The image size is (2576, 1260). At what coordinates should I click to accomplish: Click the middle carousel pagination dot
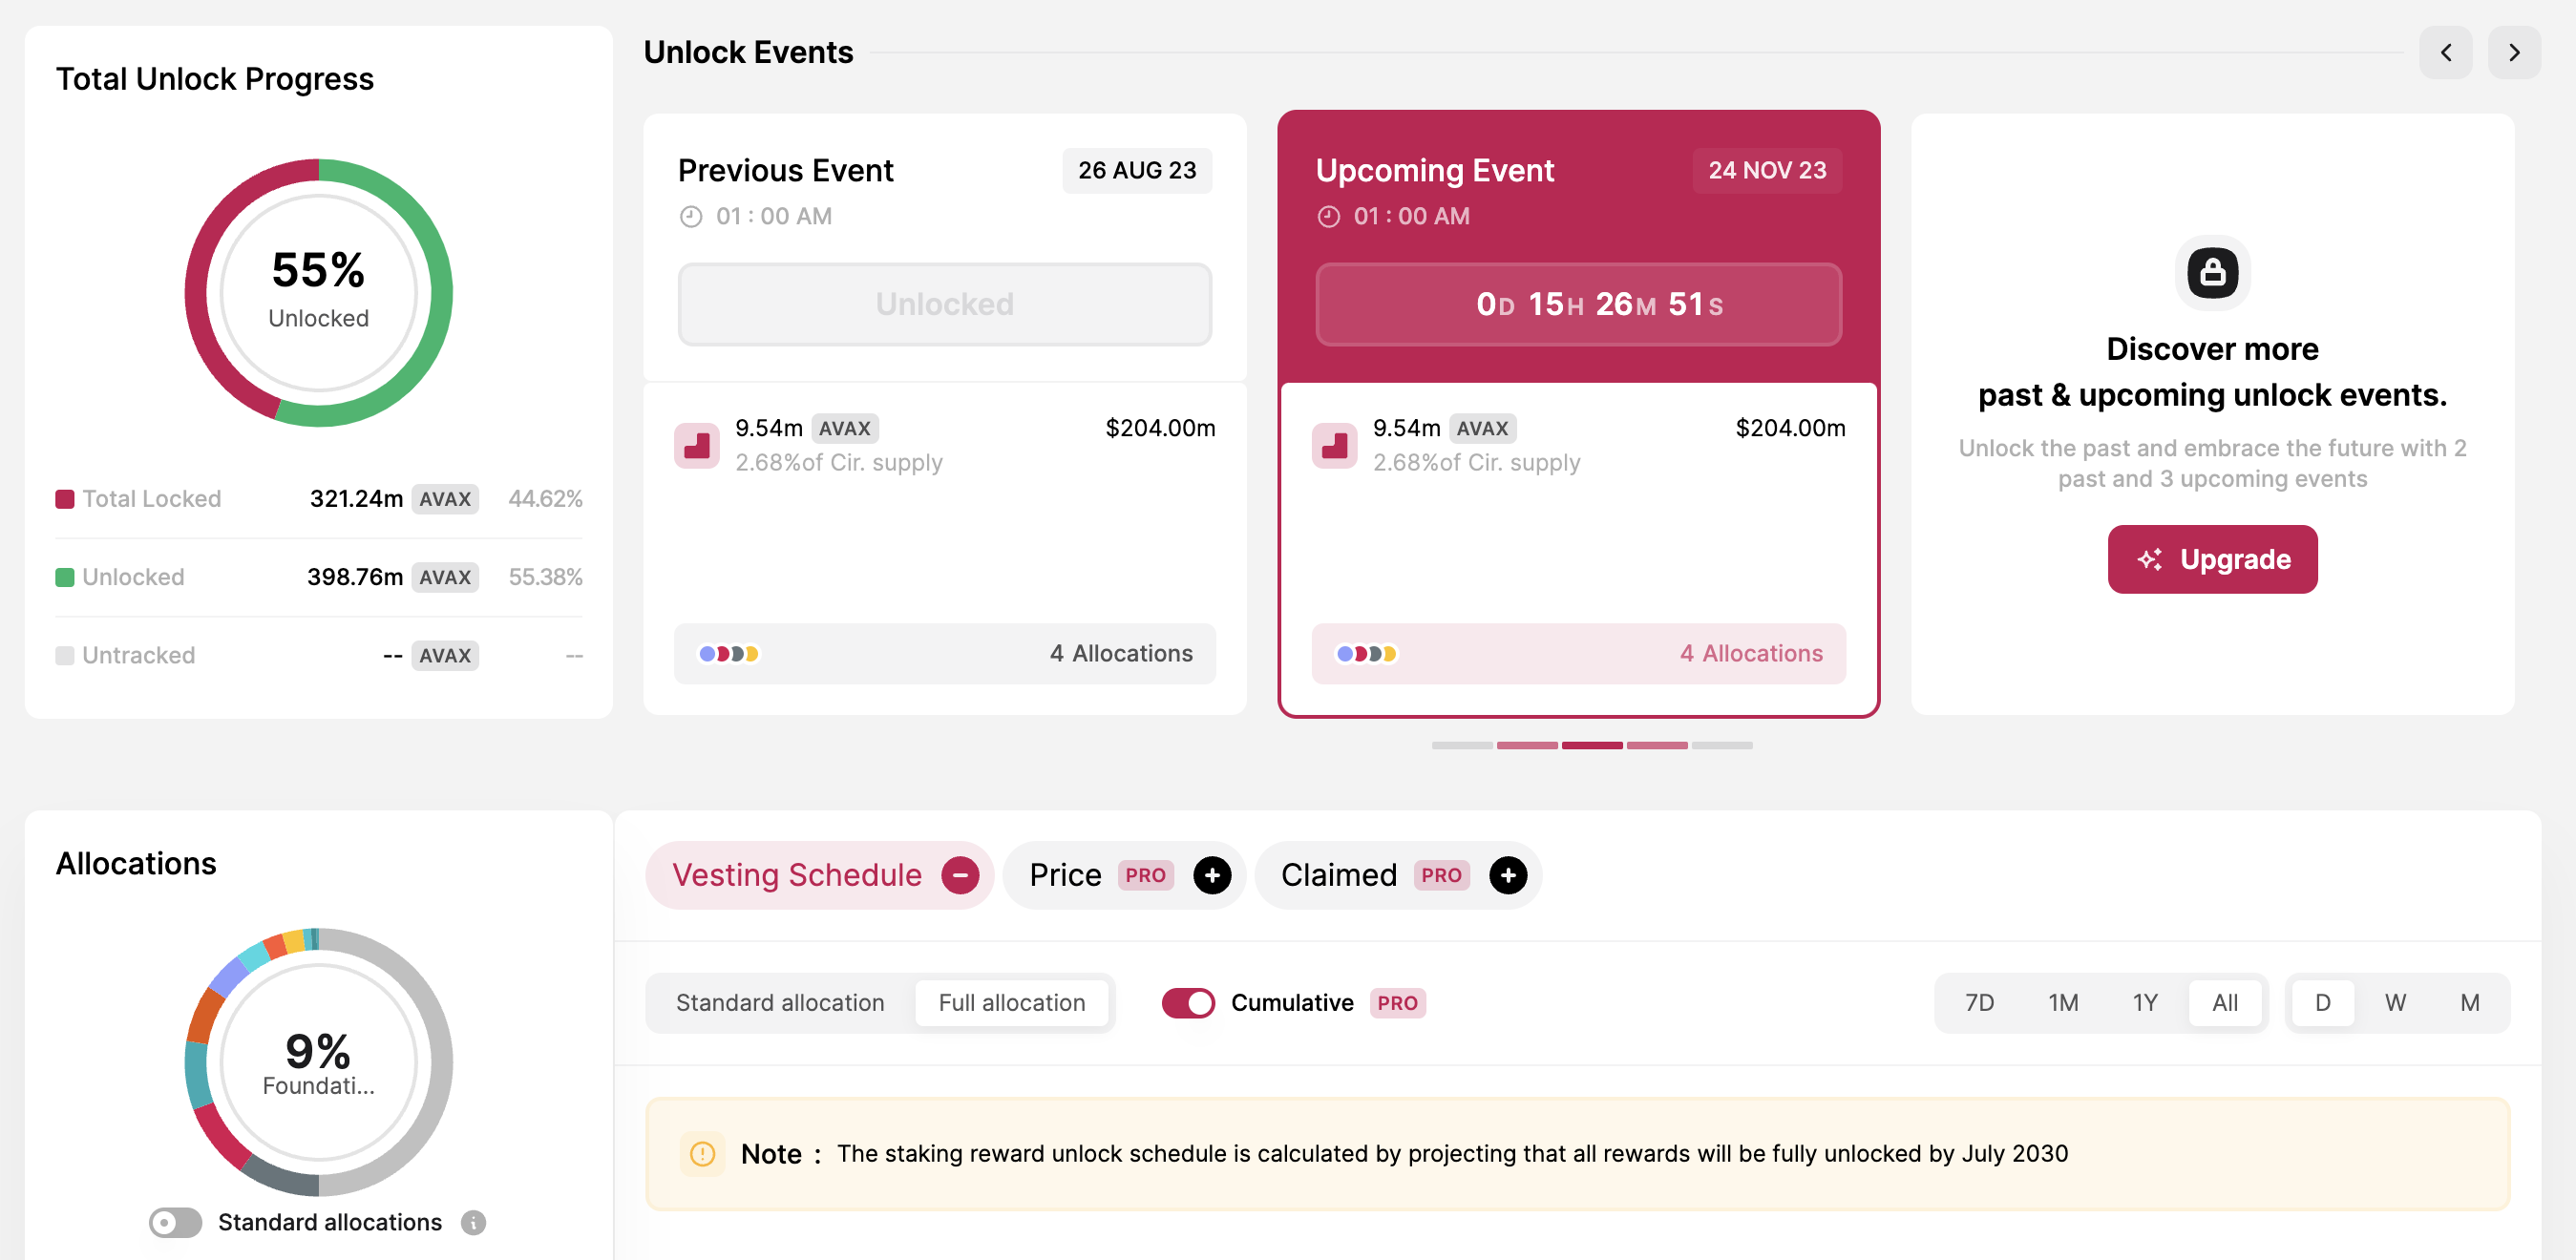click(1592, 745)
